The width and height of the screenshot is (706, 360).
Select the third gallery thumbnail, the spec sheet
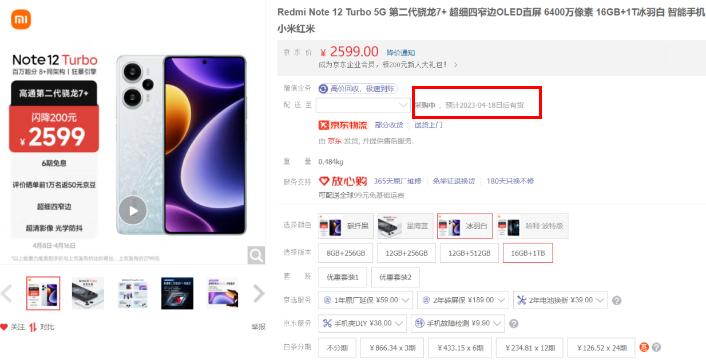(133, 293)
